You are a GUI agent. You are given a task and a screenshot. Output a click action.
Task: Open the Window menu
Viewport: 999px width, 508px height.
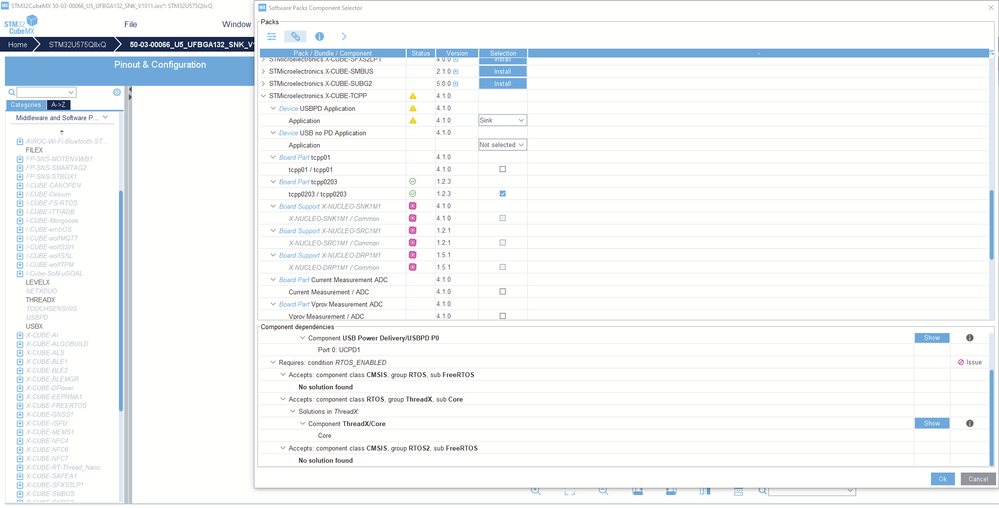pos(236,24)
